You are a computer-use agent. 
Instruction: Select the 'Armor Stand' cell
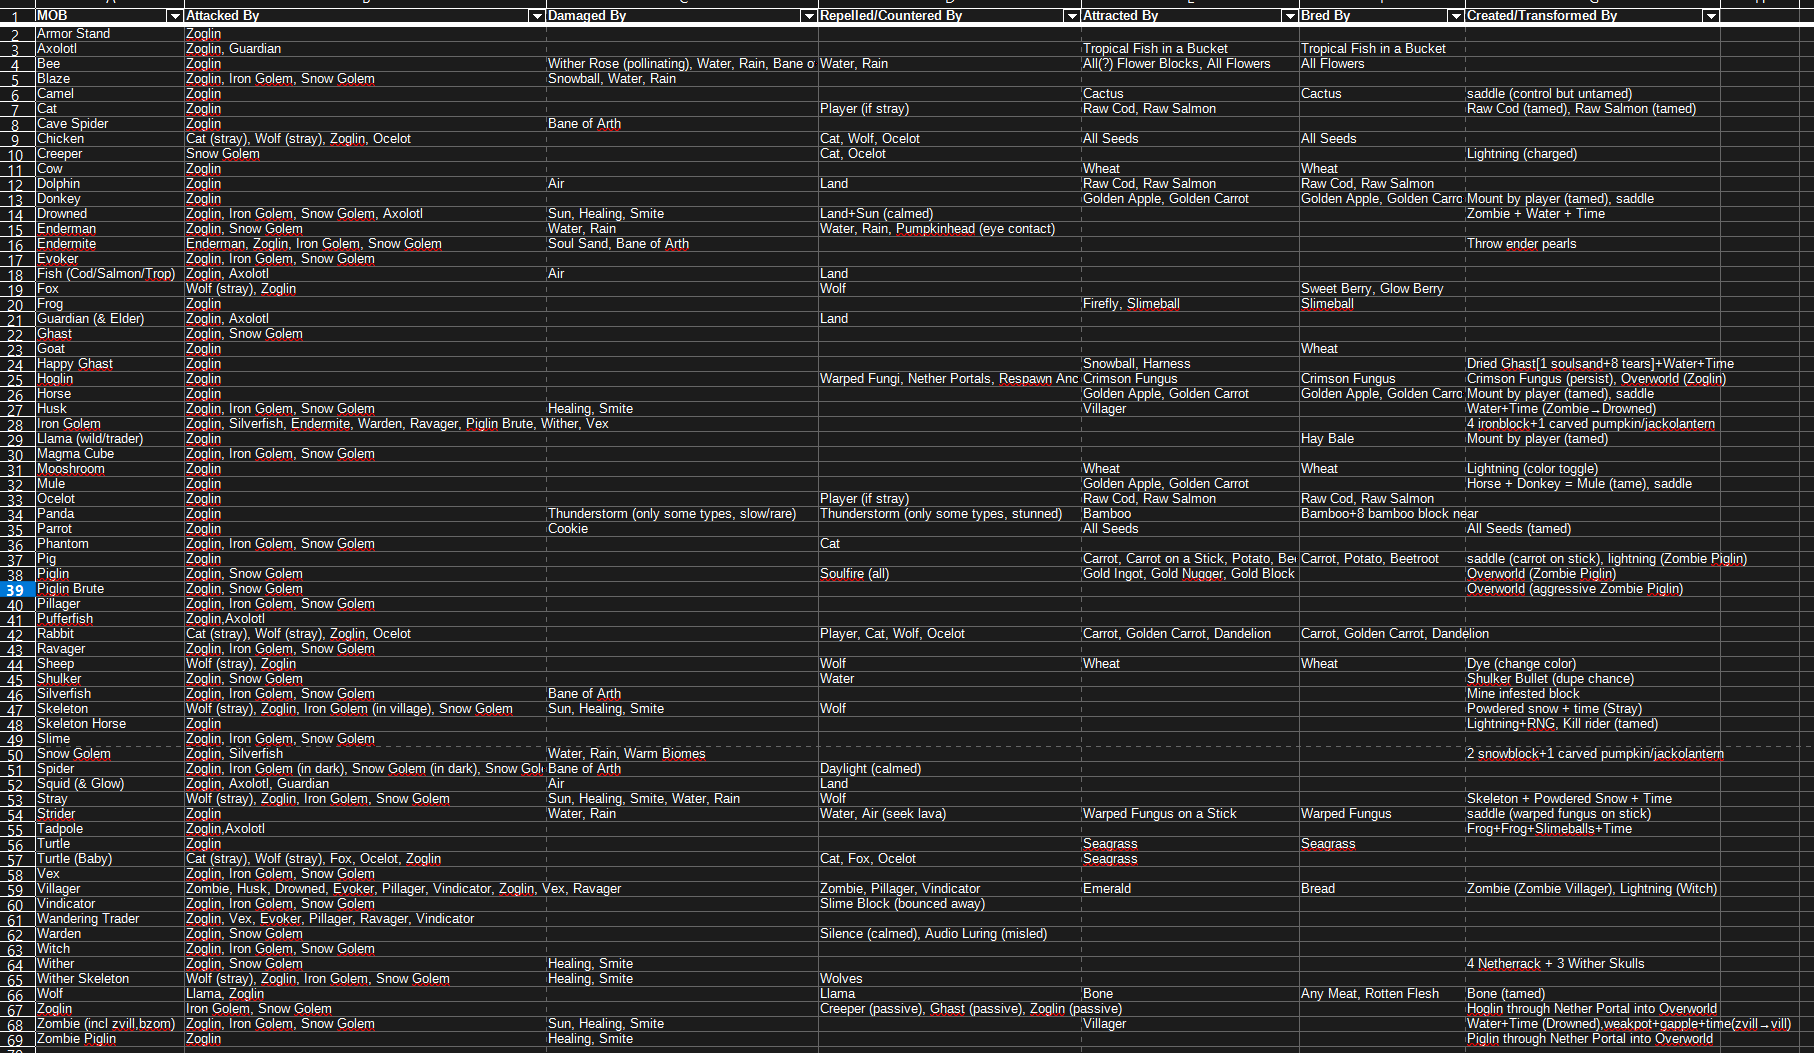[110, 34]
